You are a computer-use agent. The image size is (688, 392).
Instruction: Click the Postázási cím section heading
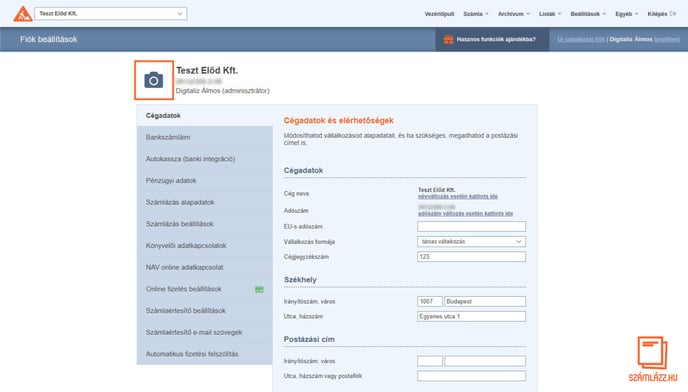[x=309, y=339]
